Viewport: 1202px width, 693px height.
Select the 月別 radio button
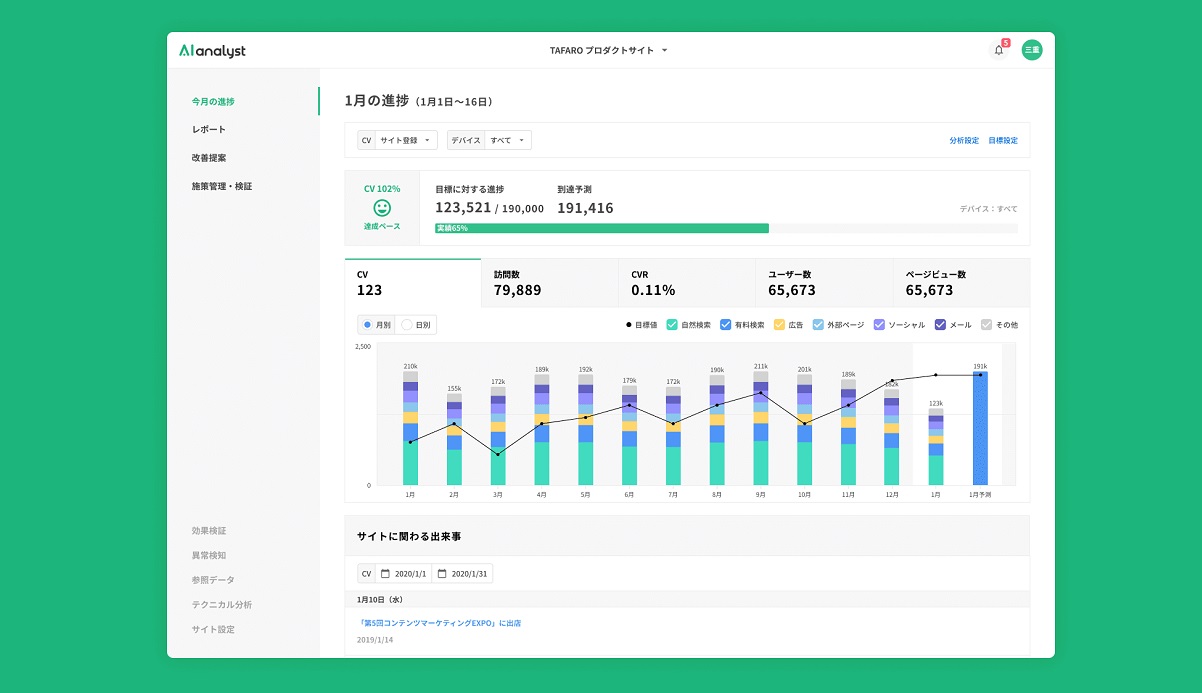(x=366, y=325)
